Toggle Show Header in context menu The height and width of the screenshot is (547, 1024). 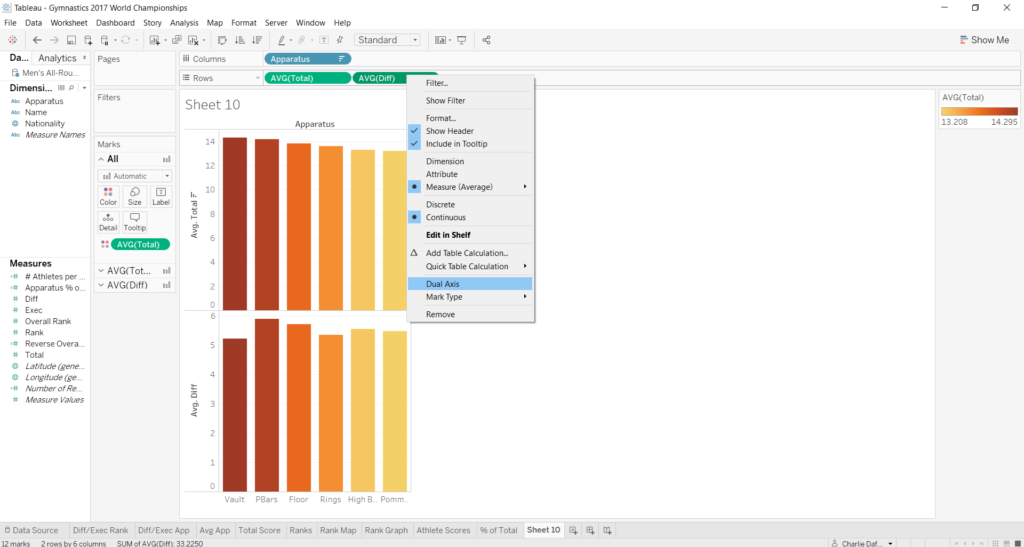click(449, 131)
